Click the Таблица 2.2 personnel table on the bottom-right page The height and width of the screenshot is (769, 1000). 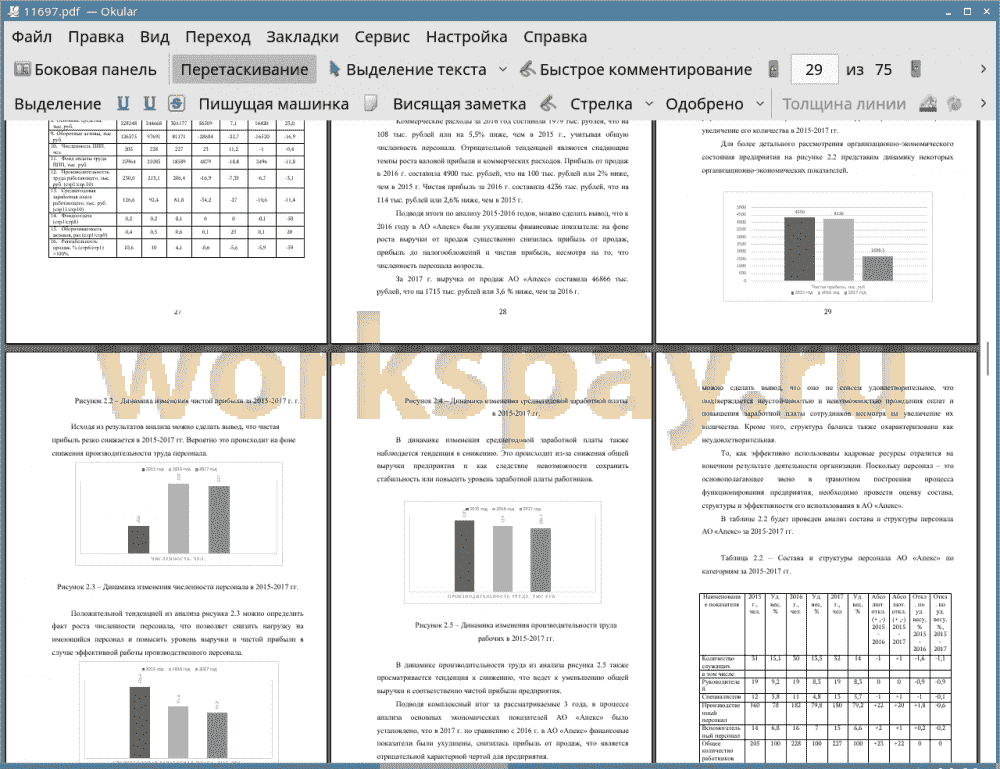click(x=825, y=677)
